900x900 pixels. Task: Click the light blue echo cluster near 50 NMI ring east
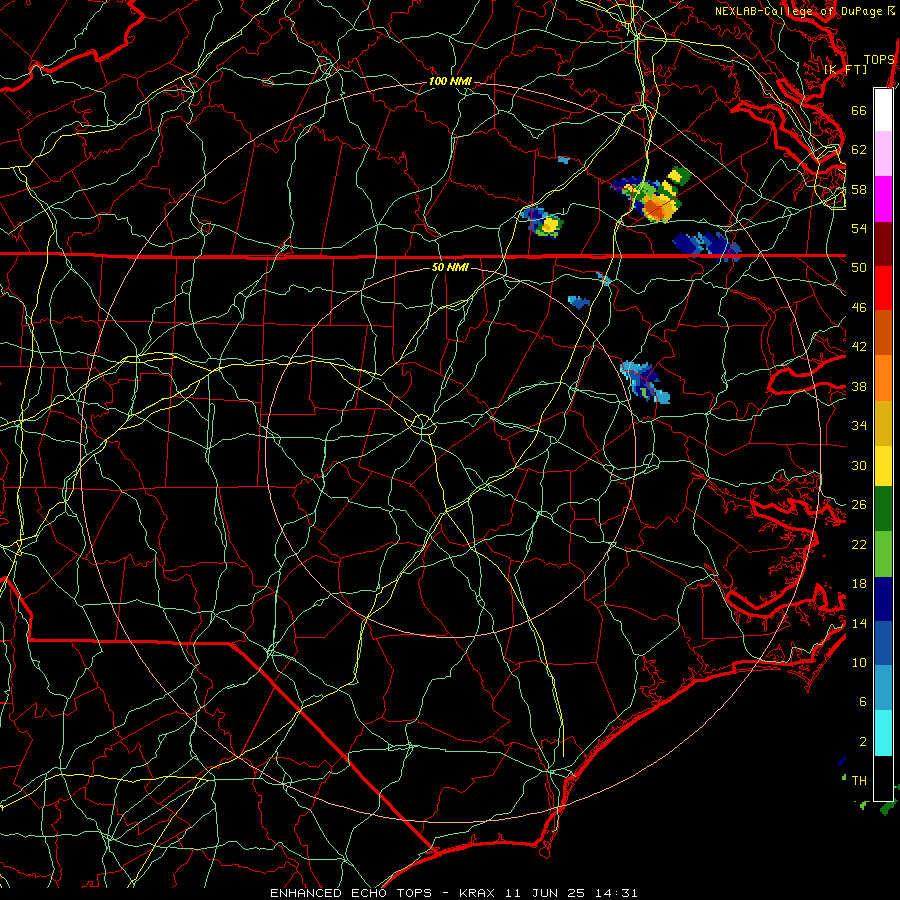[645, 381]
